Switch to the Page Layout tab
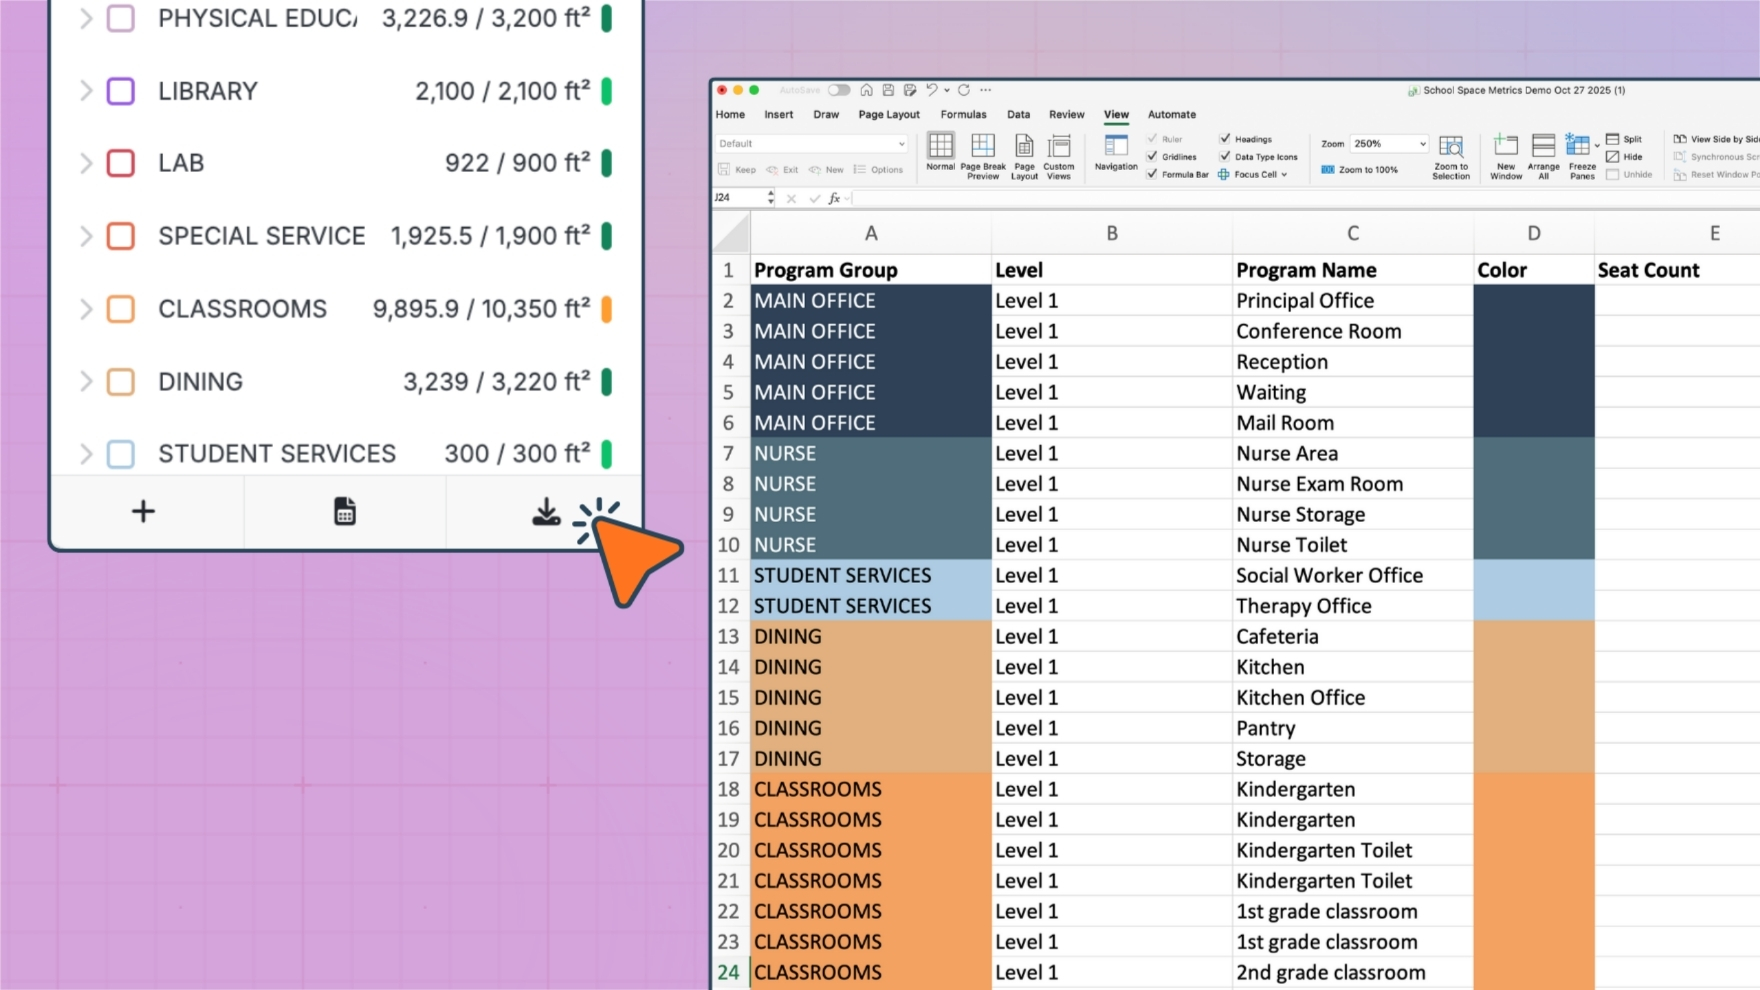This screenshot has width=1760, height=990. [888, 115]
